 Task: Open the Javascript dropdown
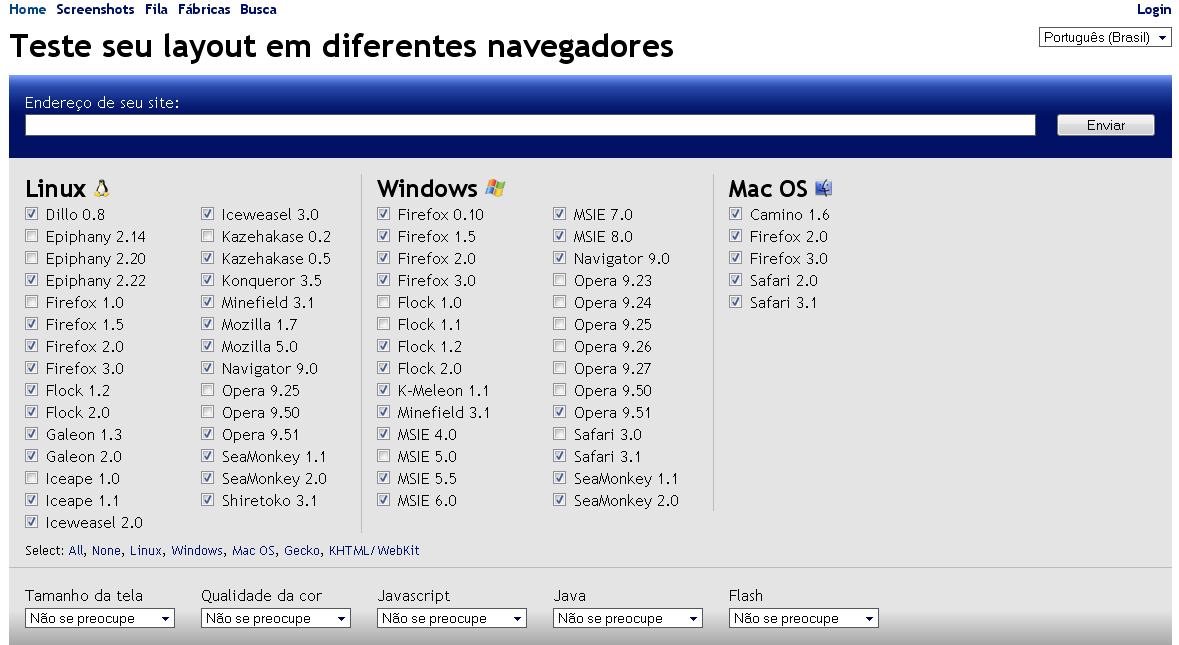pos(452,618)
